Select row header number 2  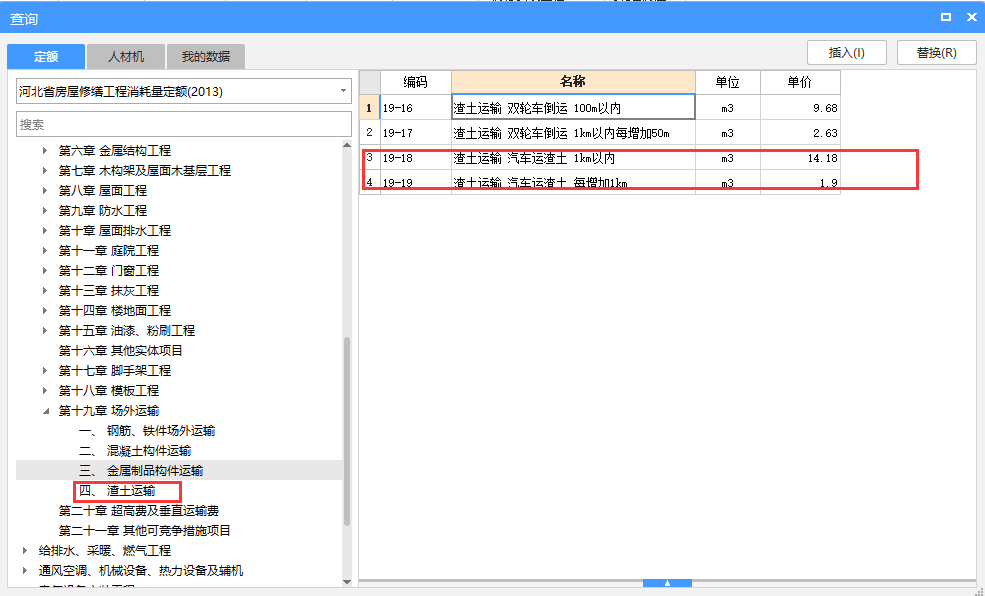[x=369, y=133]
